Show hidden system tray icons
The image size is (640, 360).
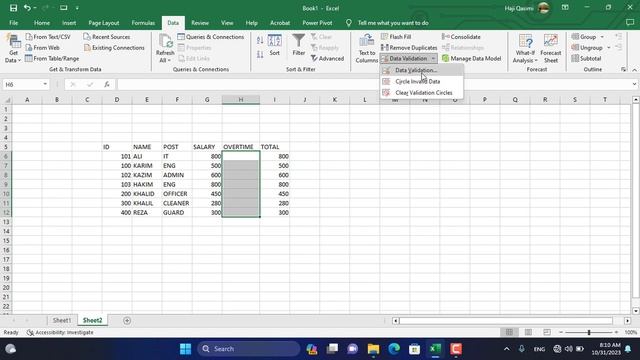[x=507, y=349]
